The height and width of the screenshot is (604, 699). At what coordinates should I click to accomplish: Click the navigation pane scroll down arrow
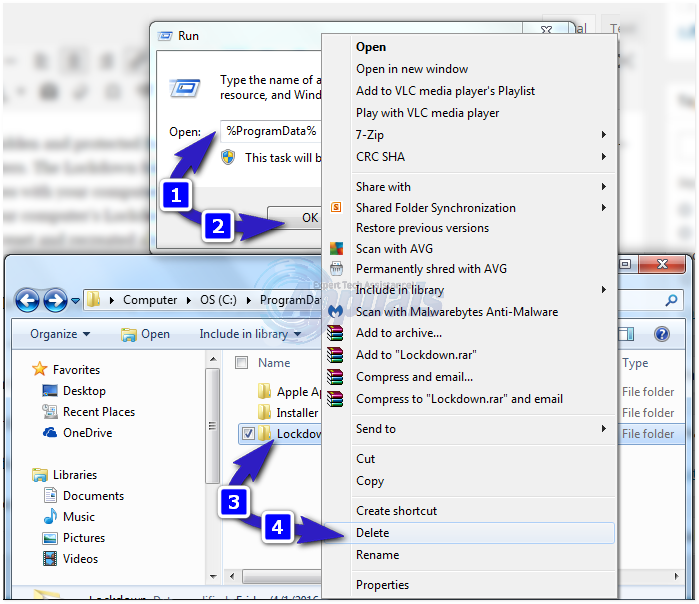click(213, 576)
